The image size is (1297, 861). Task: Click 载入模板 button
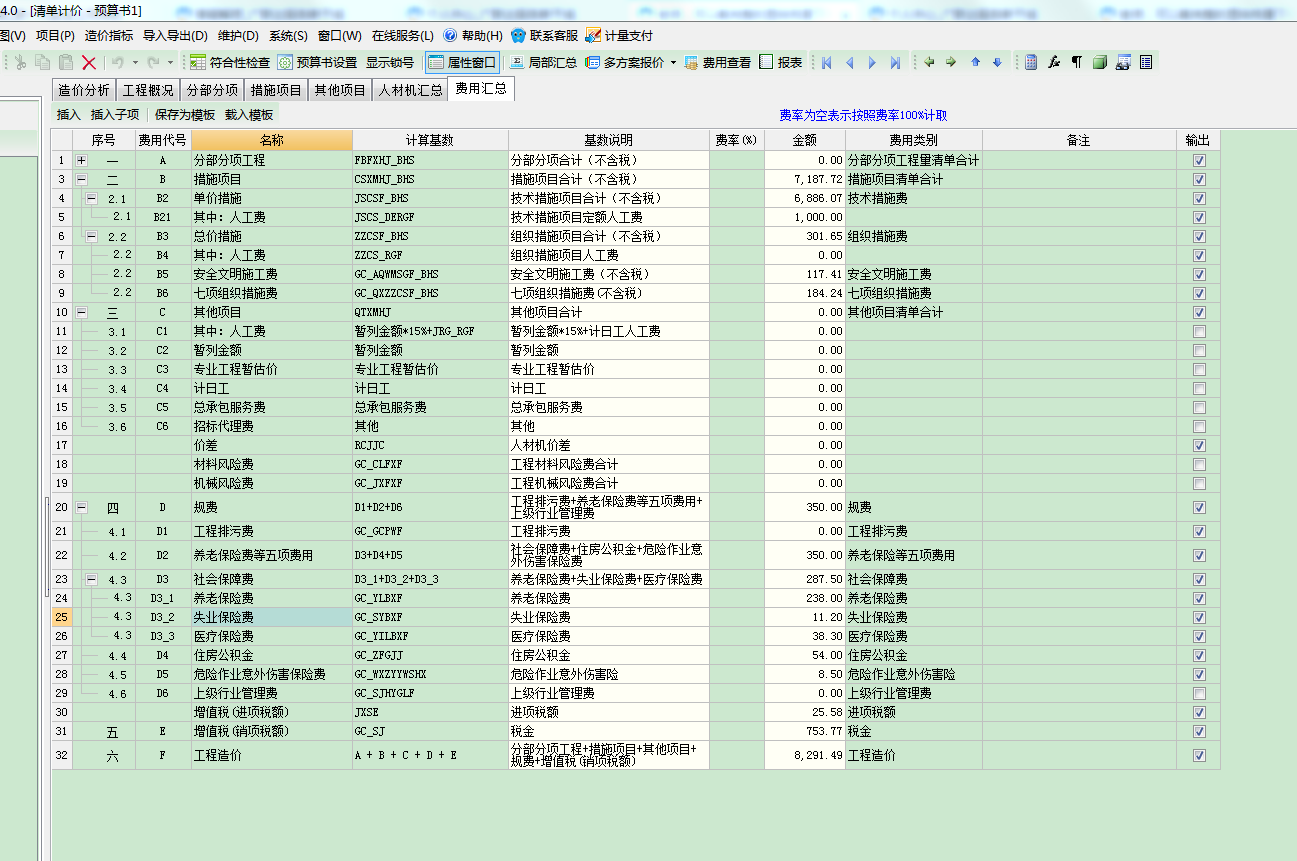coord(249,115)
